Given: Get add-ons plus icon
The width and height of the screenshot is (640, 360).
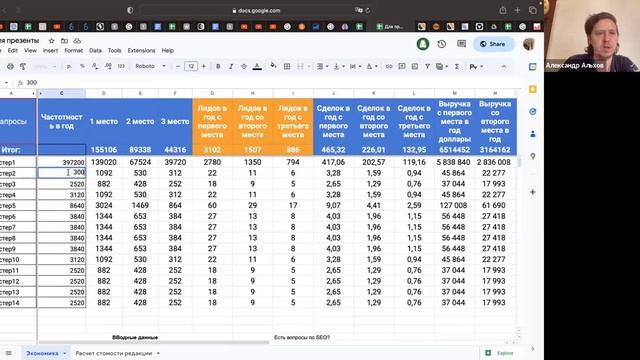Looking at the screenshot, I should tap(533, 192).
